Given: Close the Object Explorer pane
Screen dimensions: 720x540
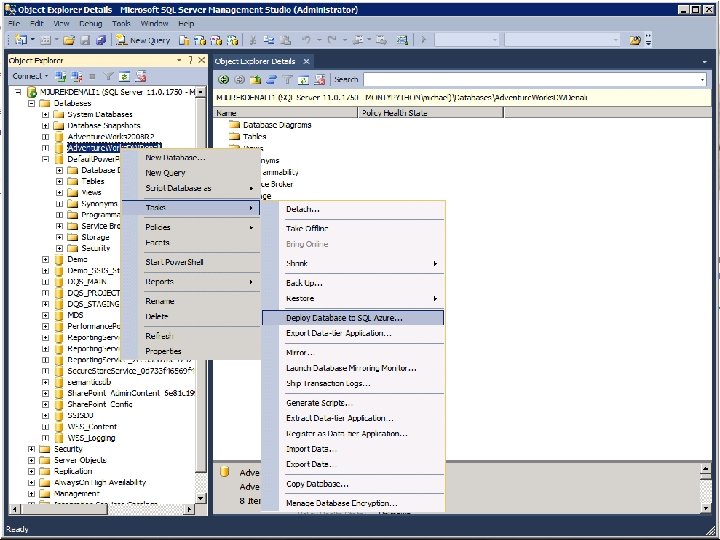Looking at the screenshot, I should tap(202, 60).
